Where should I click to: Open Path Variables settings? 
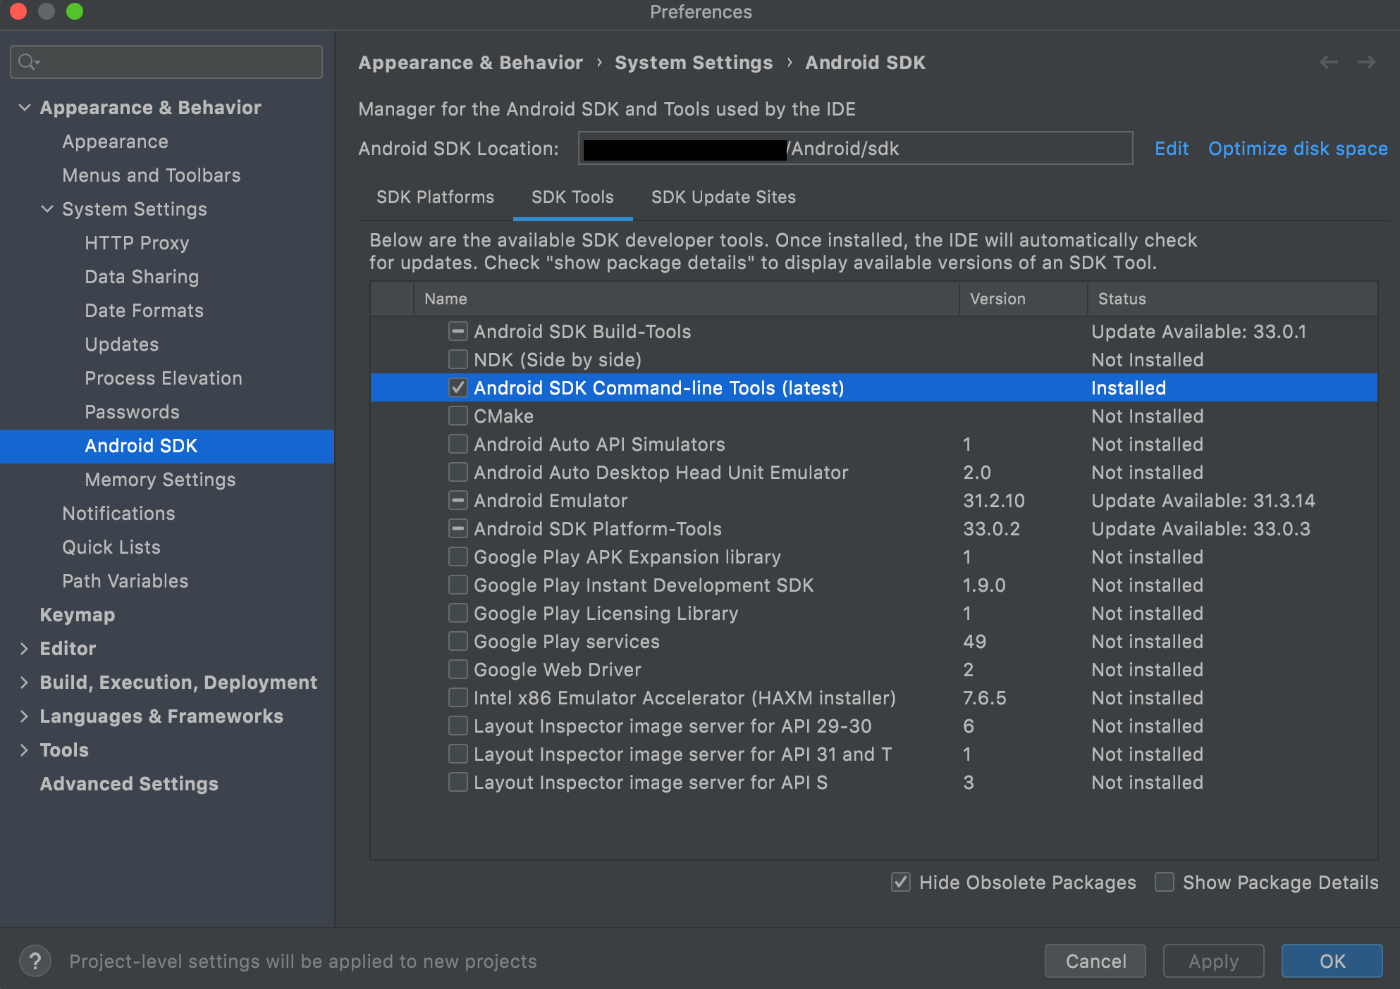(125, 581)
